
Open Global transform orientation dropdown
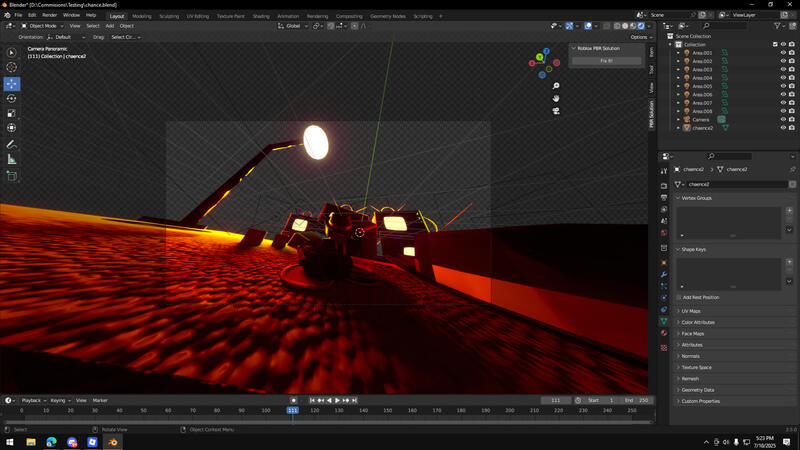pos(293,26)
